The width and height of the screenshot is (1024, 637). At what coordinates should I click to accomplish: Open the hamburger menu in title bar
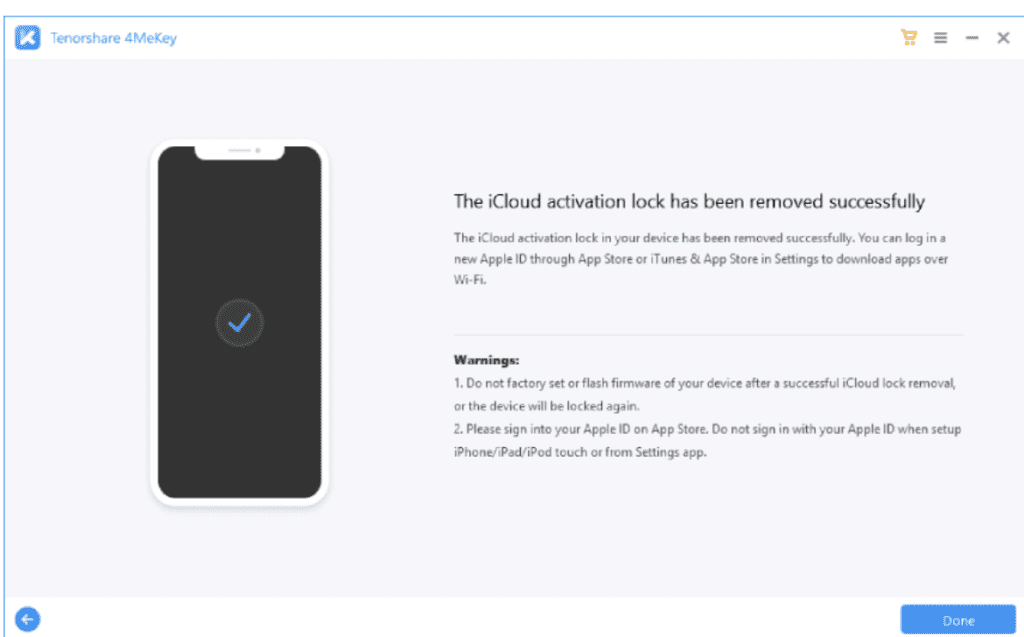(940, 38)
